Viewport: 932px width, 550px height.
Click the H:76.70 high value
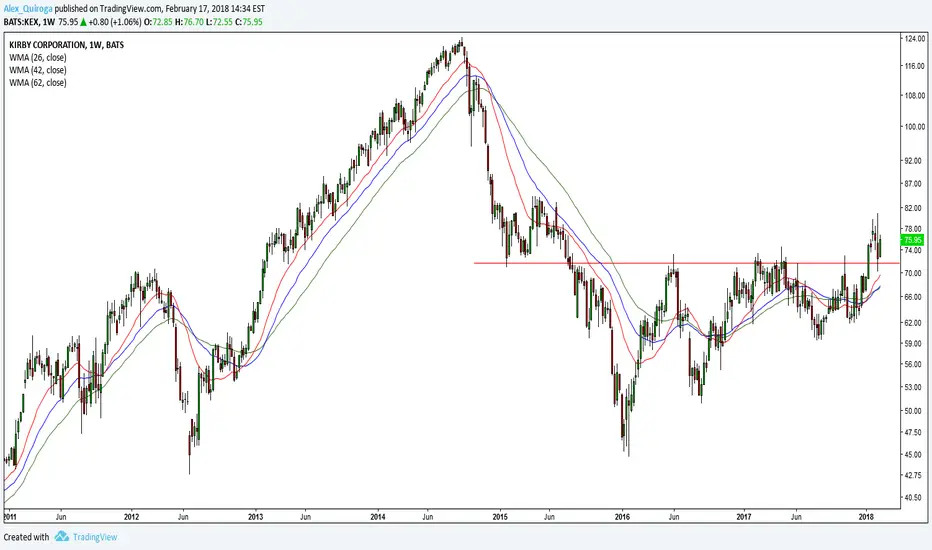tap(189, 22)
